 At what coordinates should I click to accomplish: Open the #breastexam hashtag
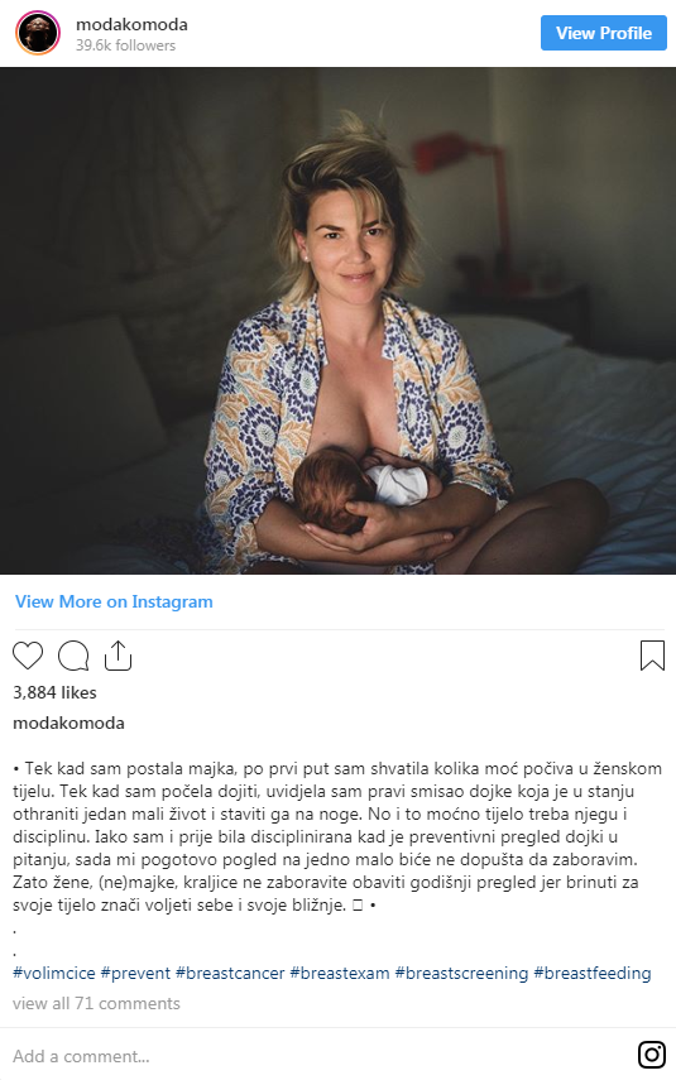pos(340,973)
